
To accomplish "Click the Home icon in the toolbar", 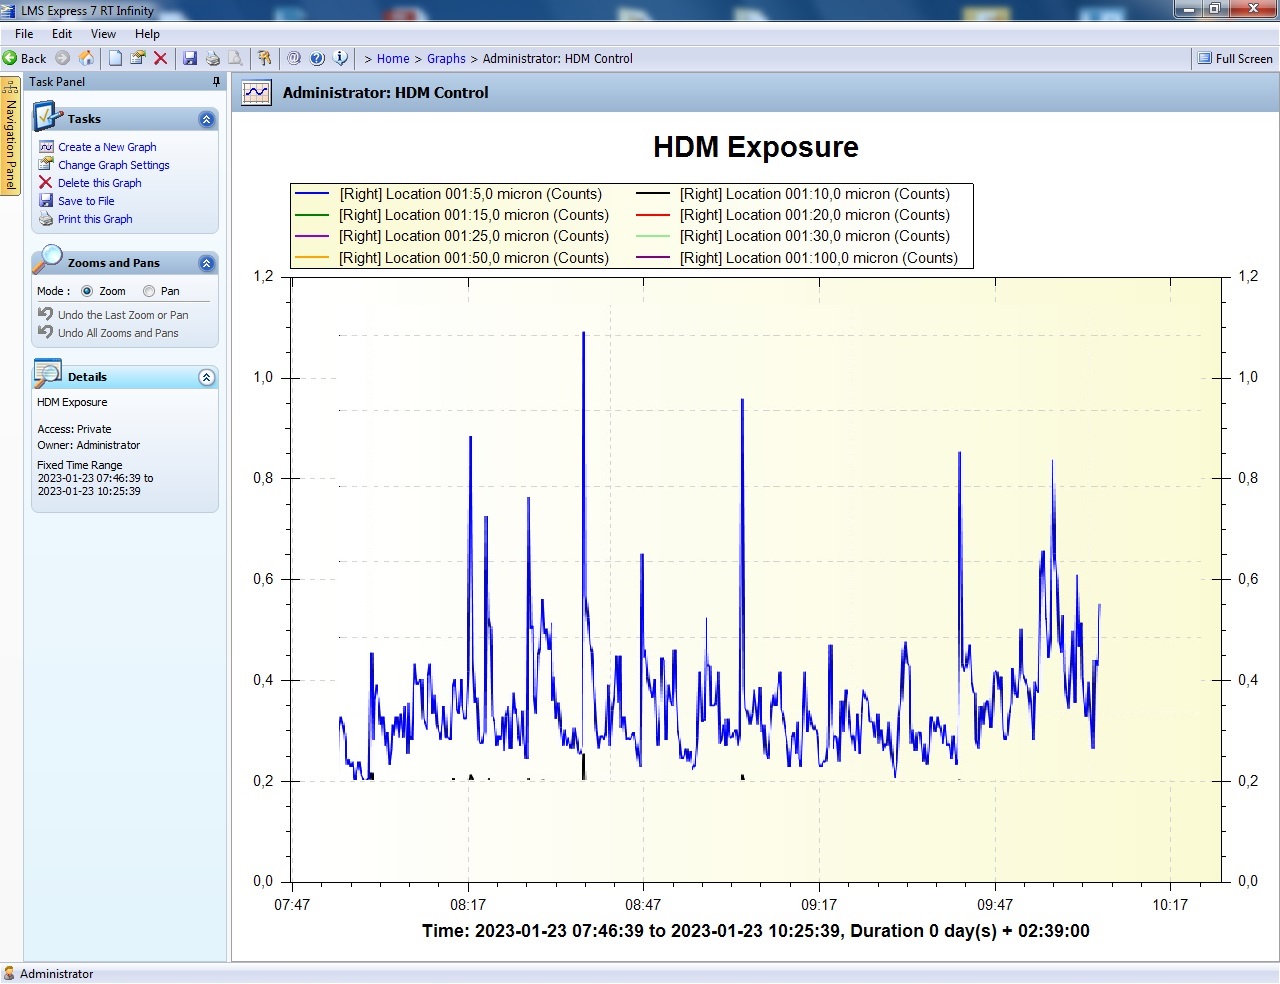I will pos(86,58).
